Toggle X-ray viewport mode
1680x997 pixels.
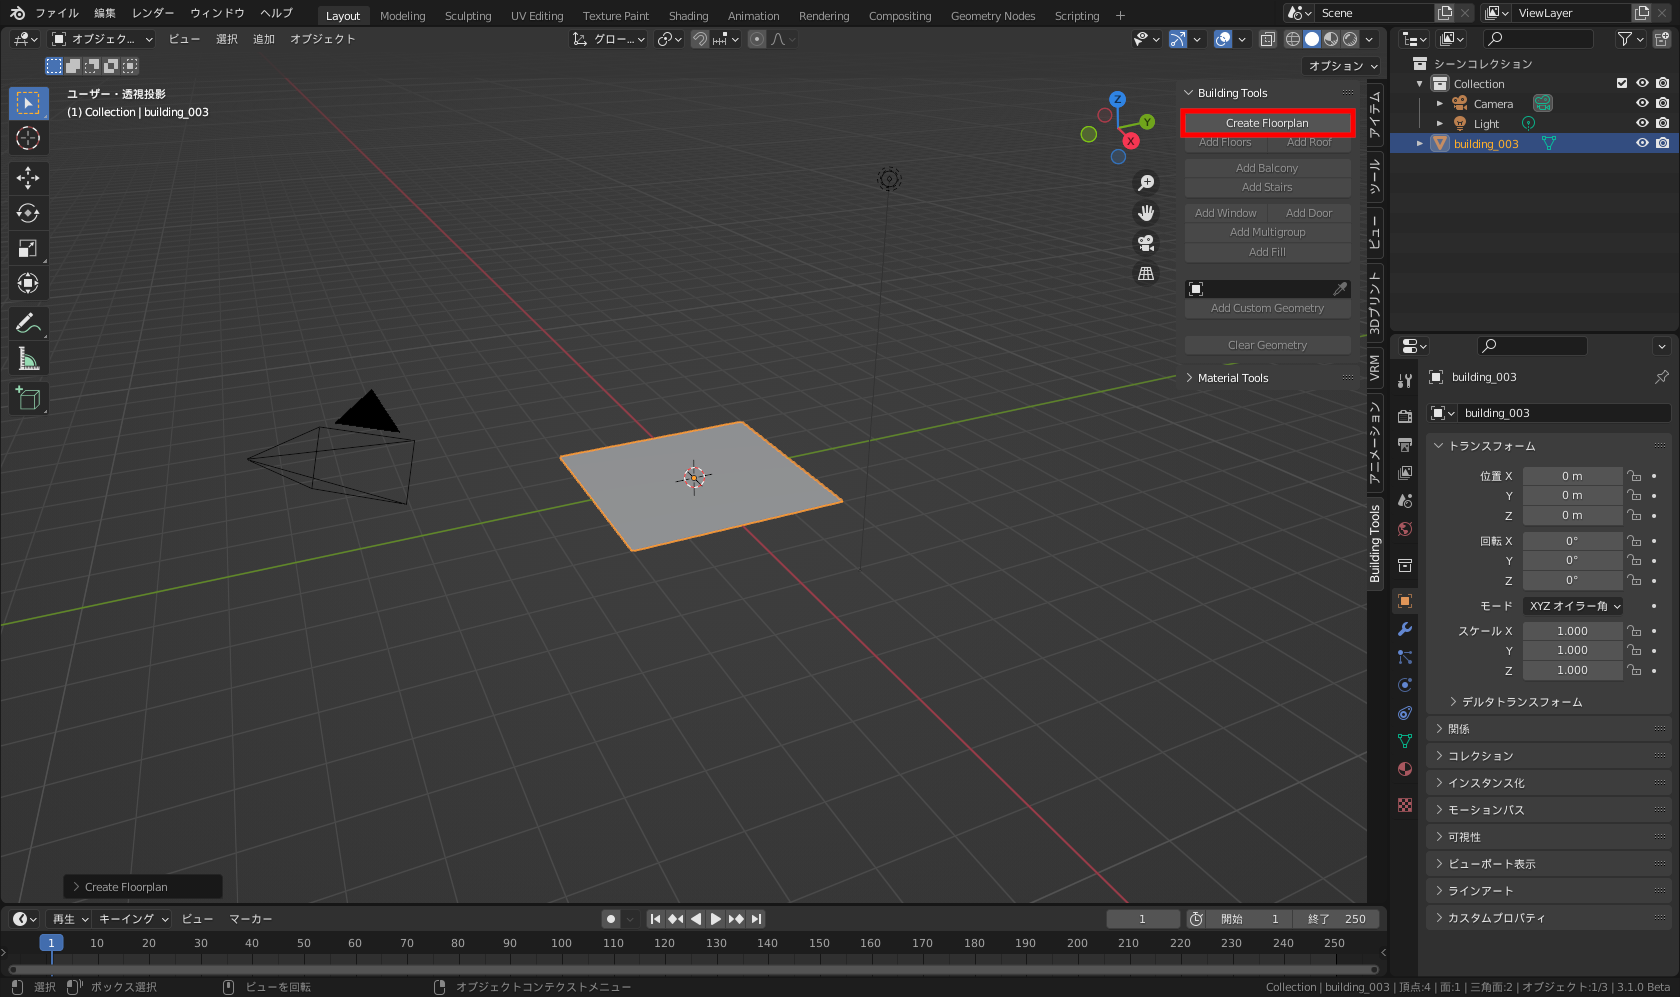click(x=1267, y=39)
